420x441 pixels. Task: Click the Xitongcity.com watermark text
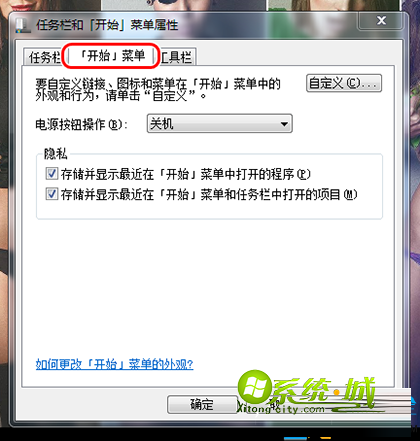pyautogui.click(x=280, y=408)
